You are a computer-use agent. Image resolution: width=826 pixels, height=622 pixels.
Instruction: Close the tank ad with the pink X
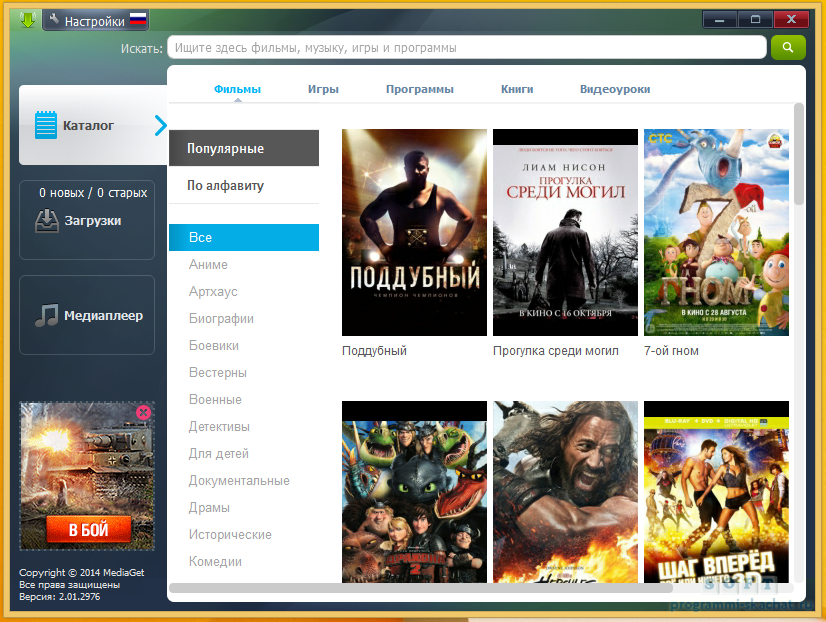[143, 412]
